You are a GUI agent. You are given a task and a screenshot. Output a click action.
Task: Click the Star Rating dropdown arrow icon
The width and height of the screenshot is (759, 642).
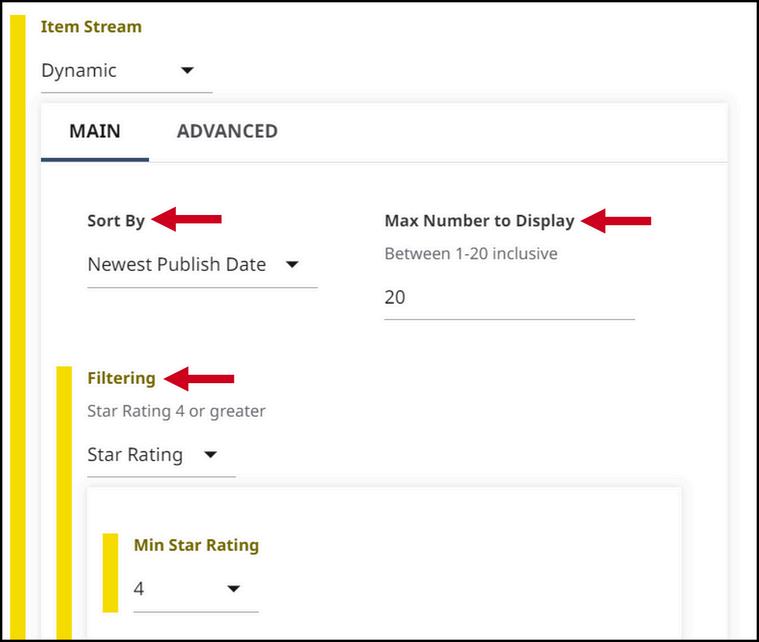(211, 455)
